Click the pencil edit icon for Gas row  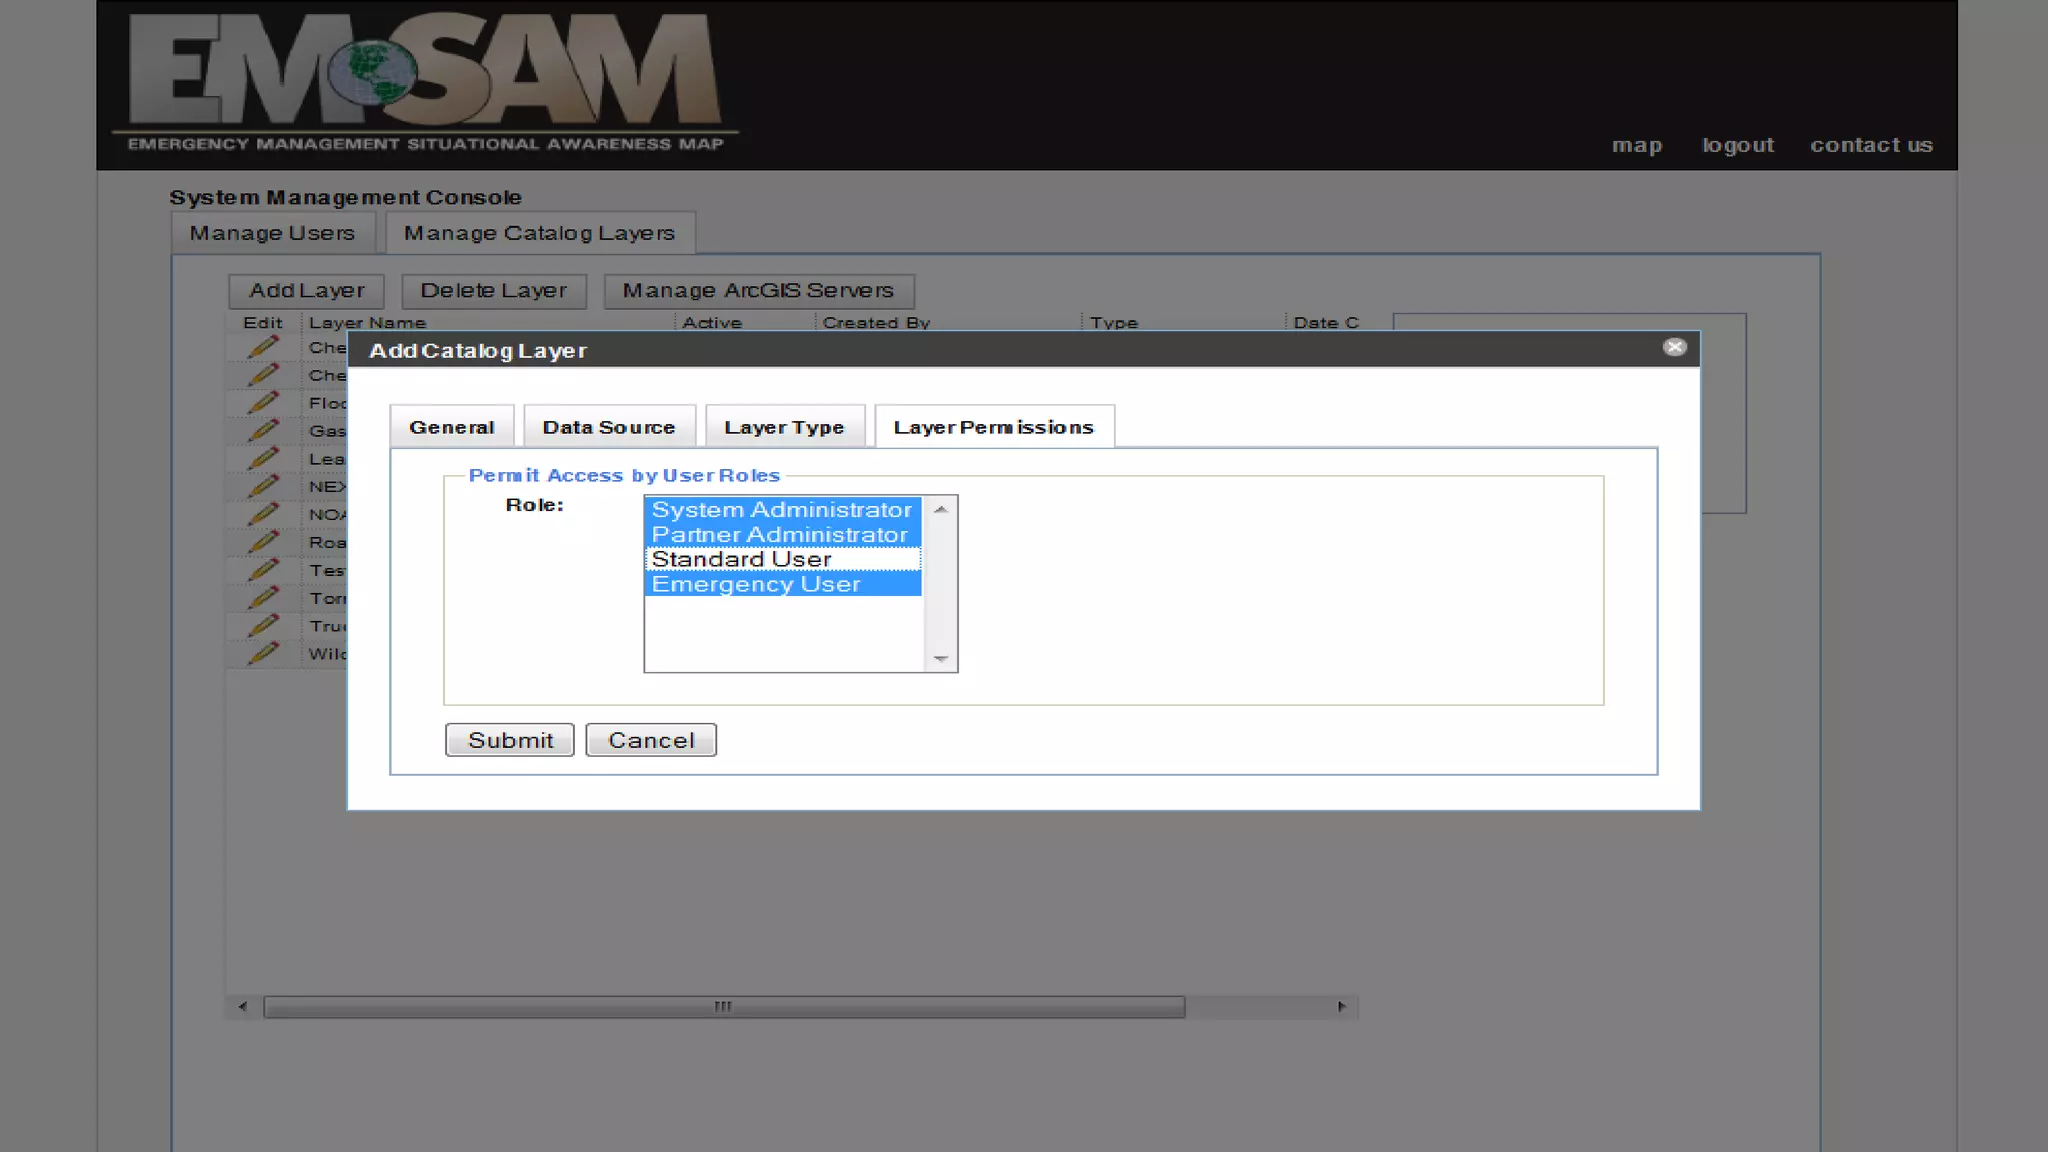click(262, 431)
